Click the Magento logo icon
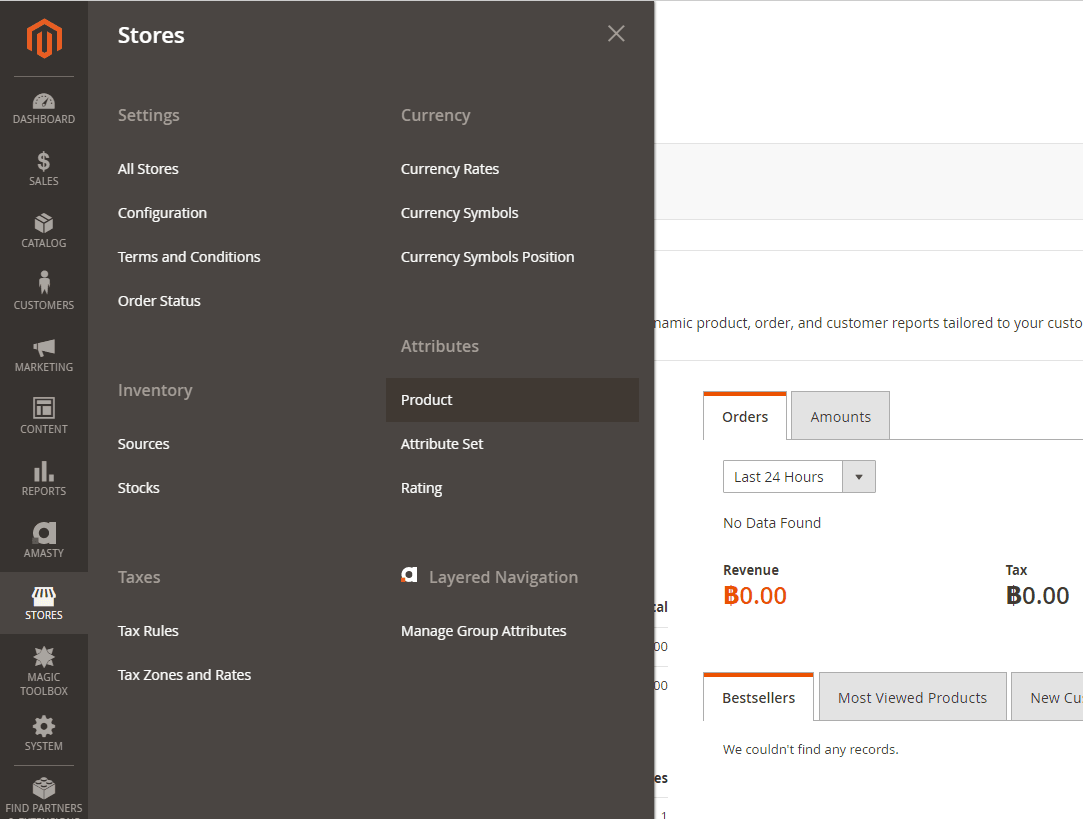This screenshot has height=819, width=1083. click(x=44, y=39)
